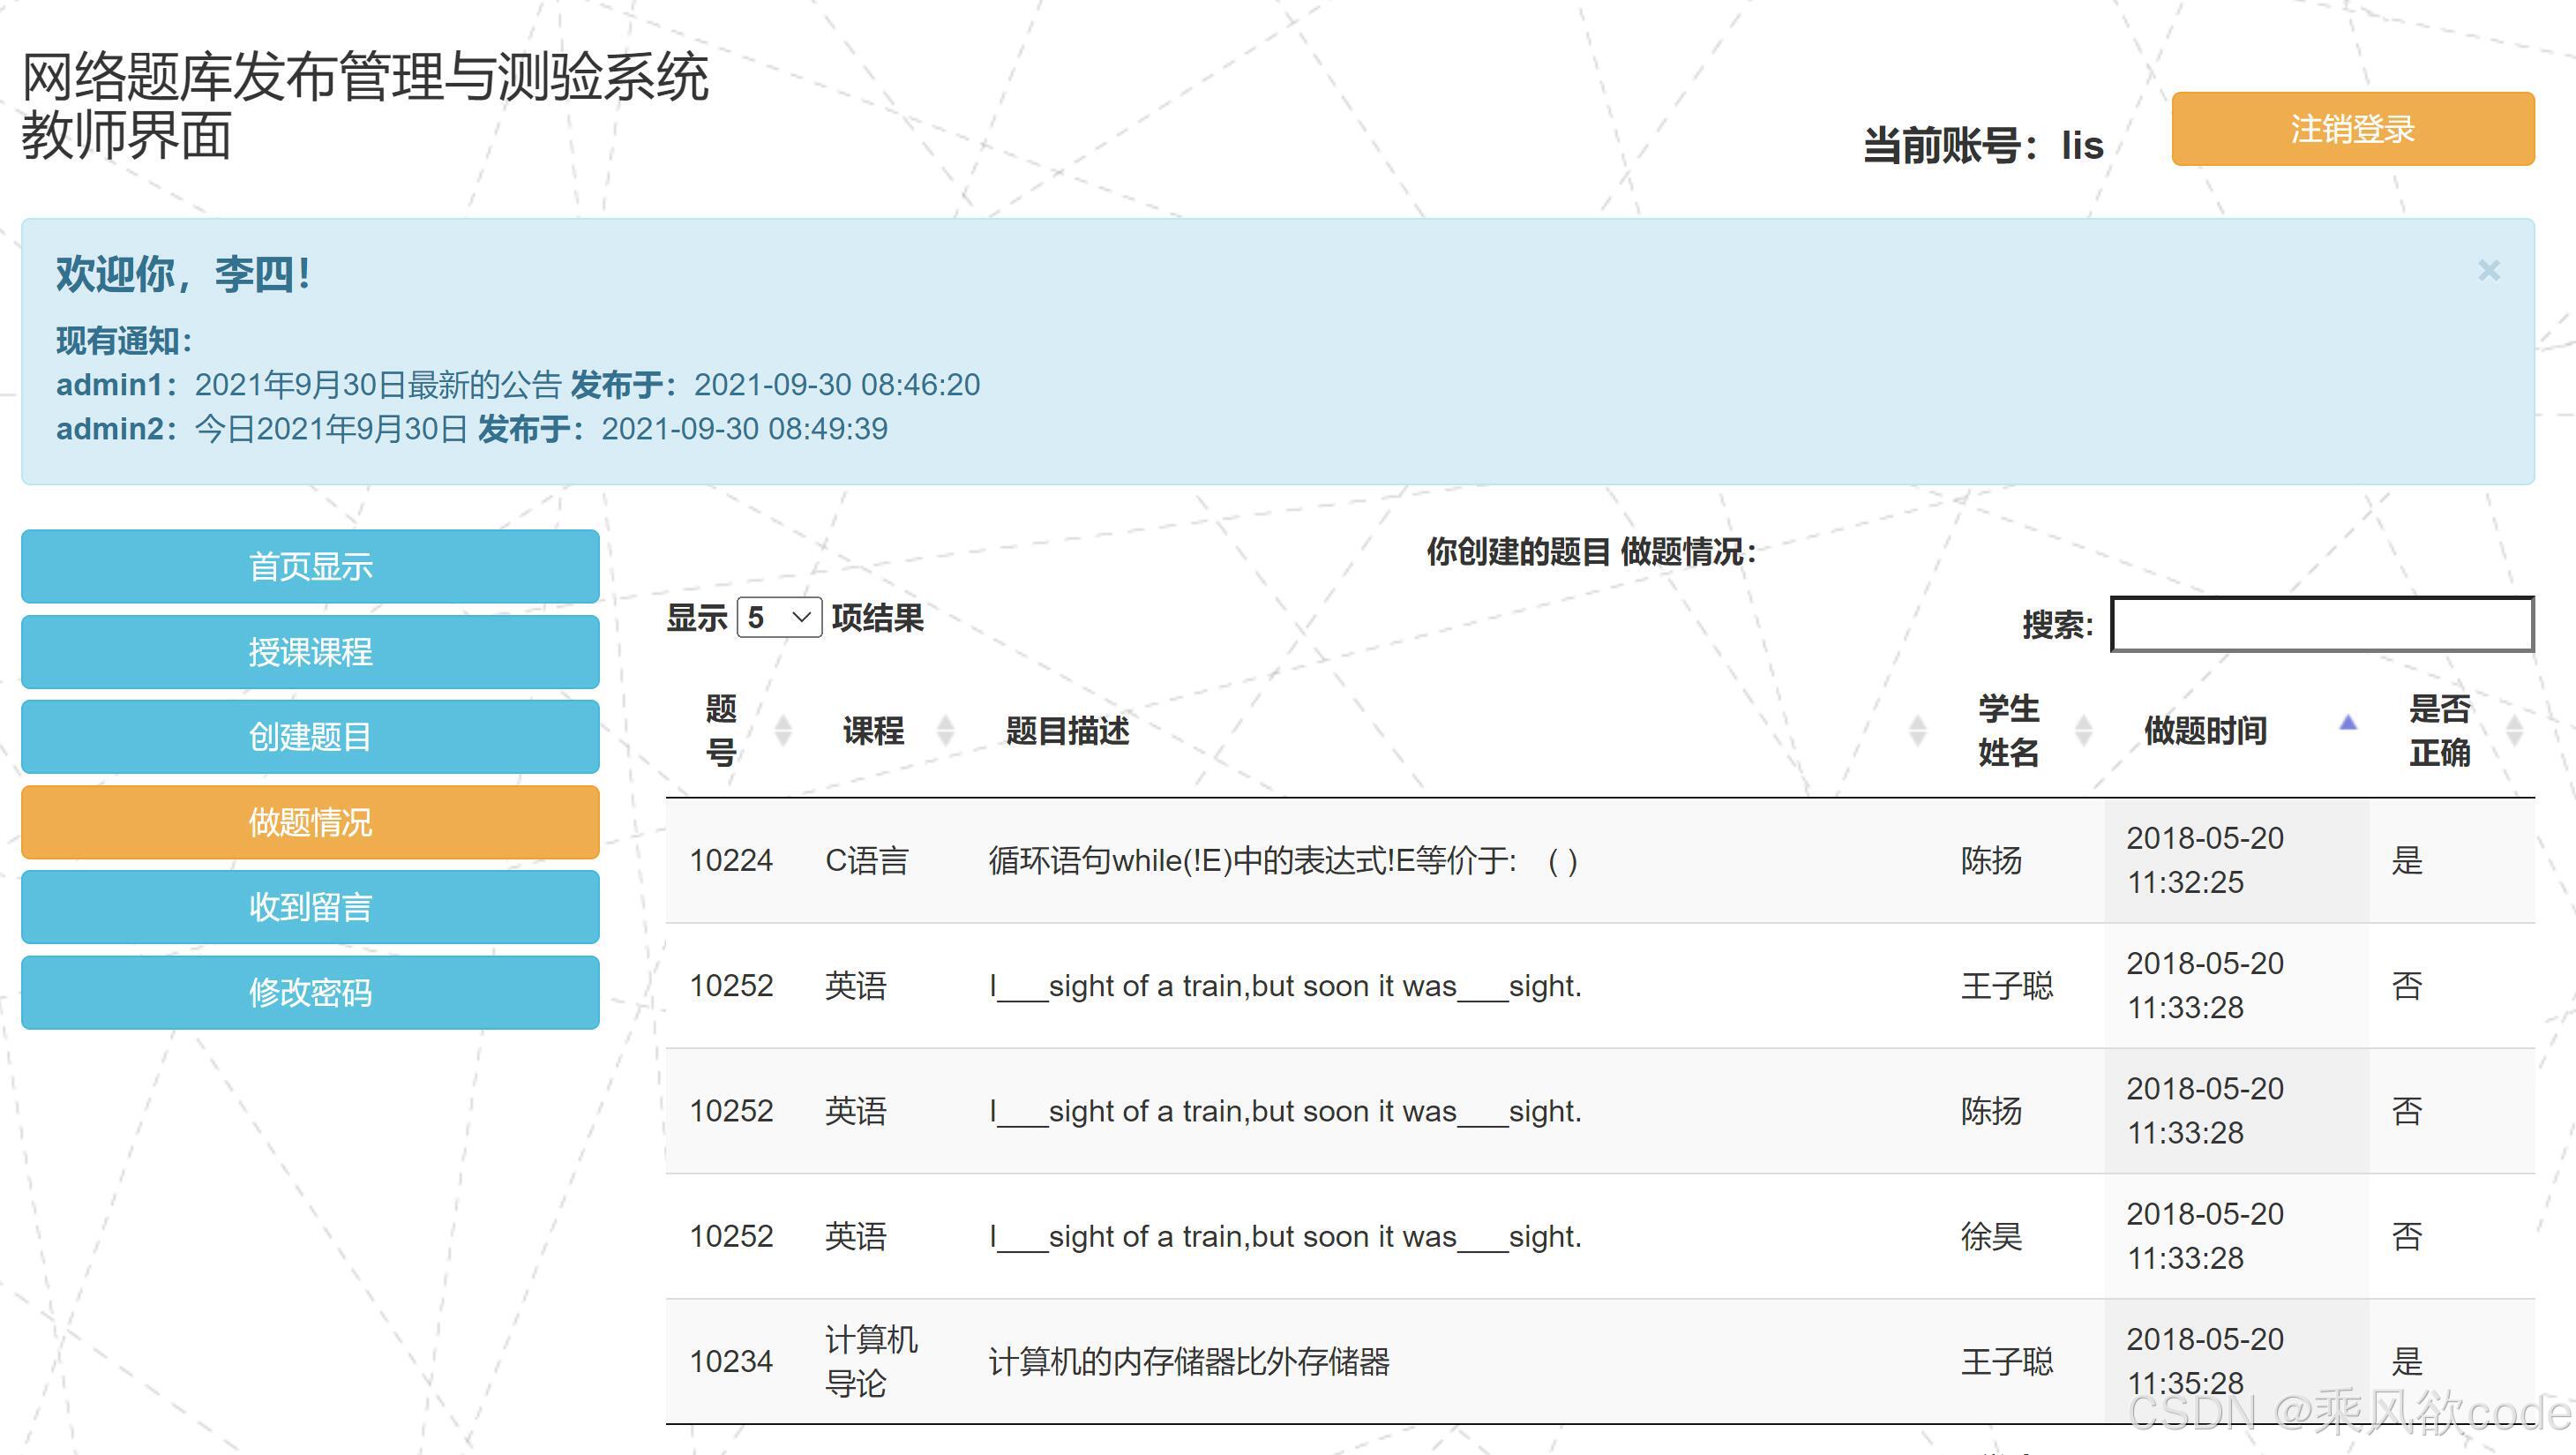The image size is (2576, 1455).
Task: Sort table by 课程 column arrows
Action: (x=945, y=731)
